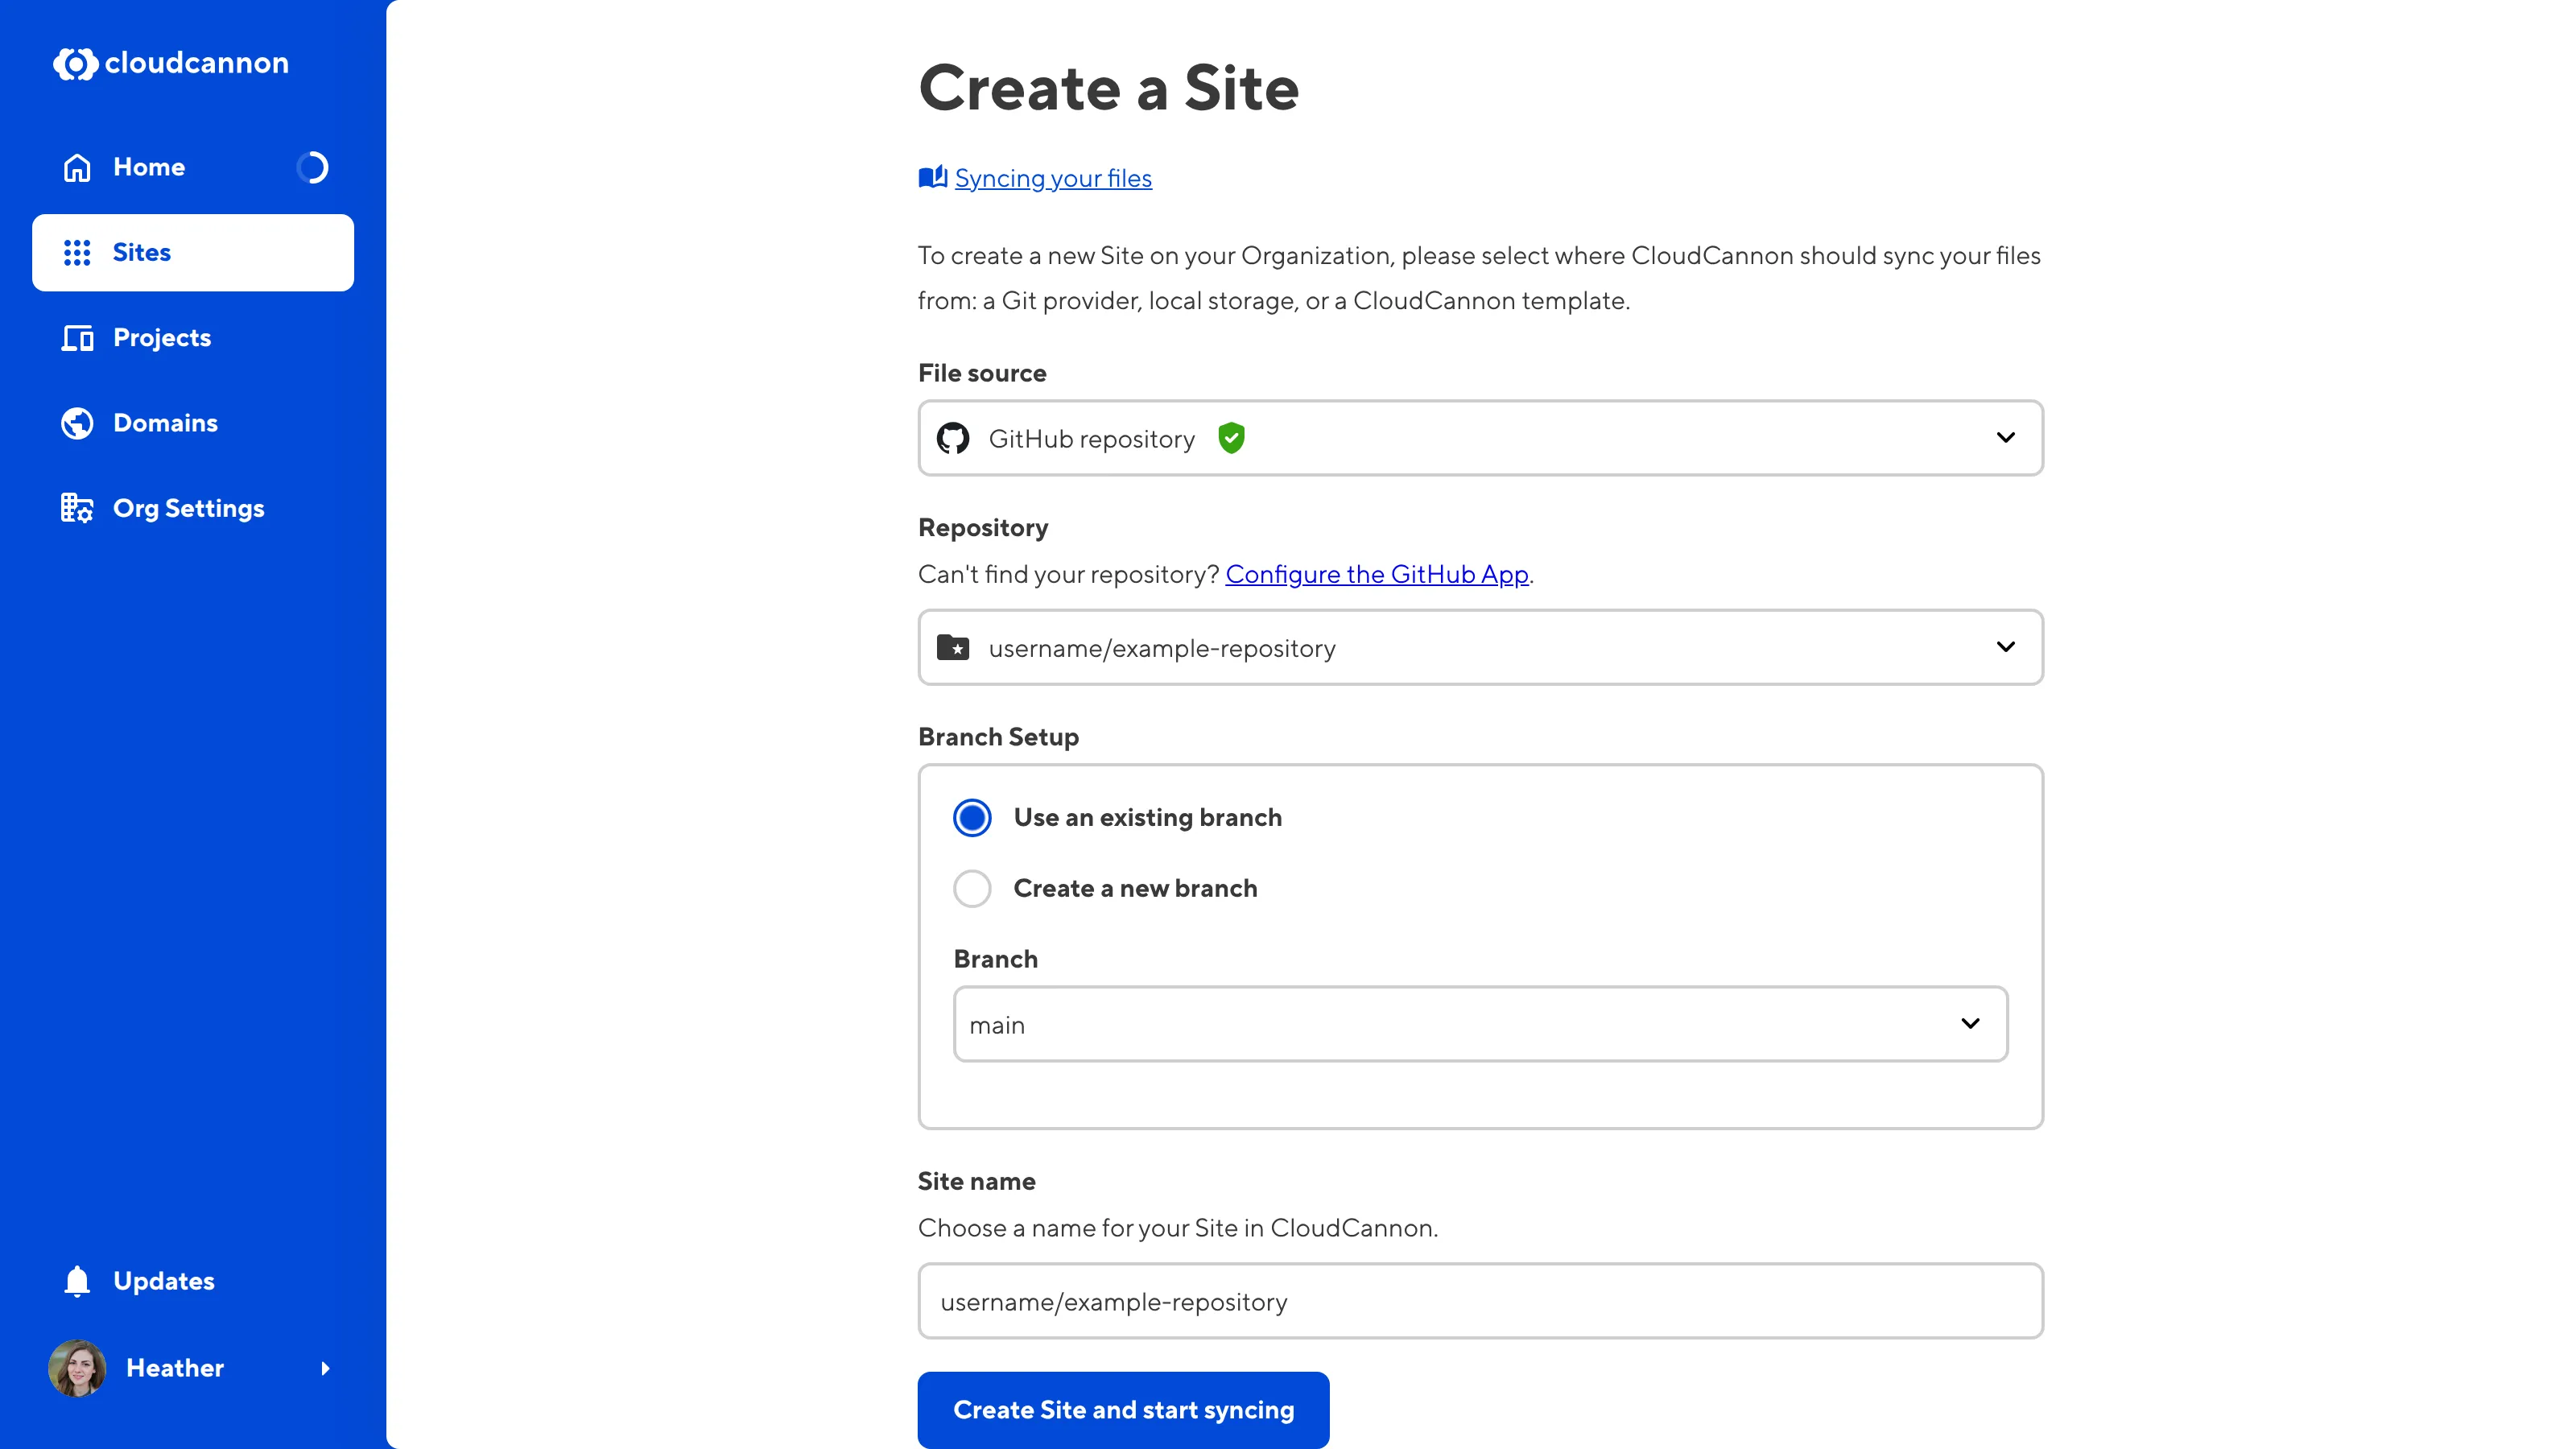
Task: Select Use an existing branch
Action: pyautogui.click(x=971, y=817)
